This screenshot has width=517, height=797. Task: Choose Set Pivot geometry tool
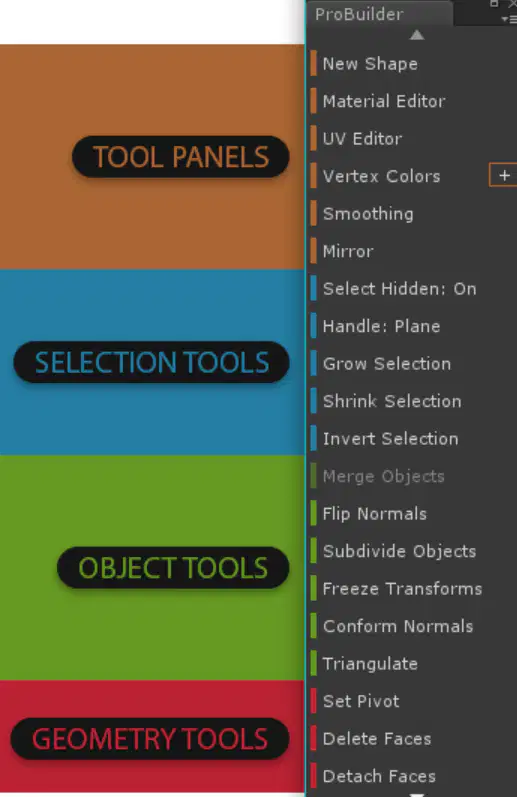[x=361, y=701]
